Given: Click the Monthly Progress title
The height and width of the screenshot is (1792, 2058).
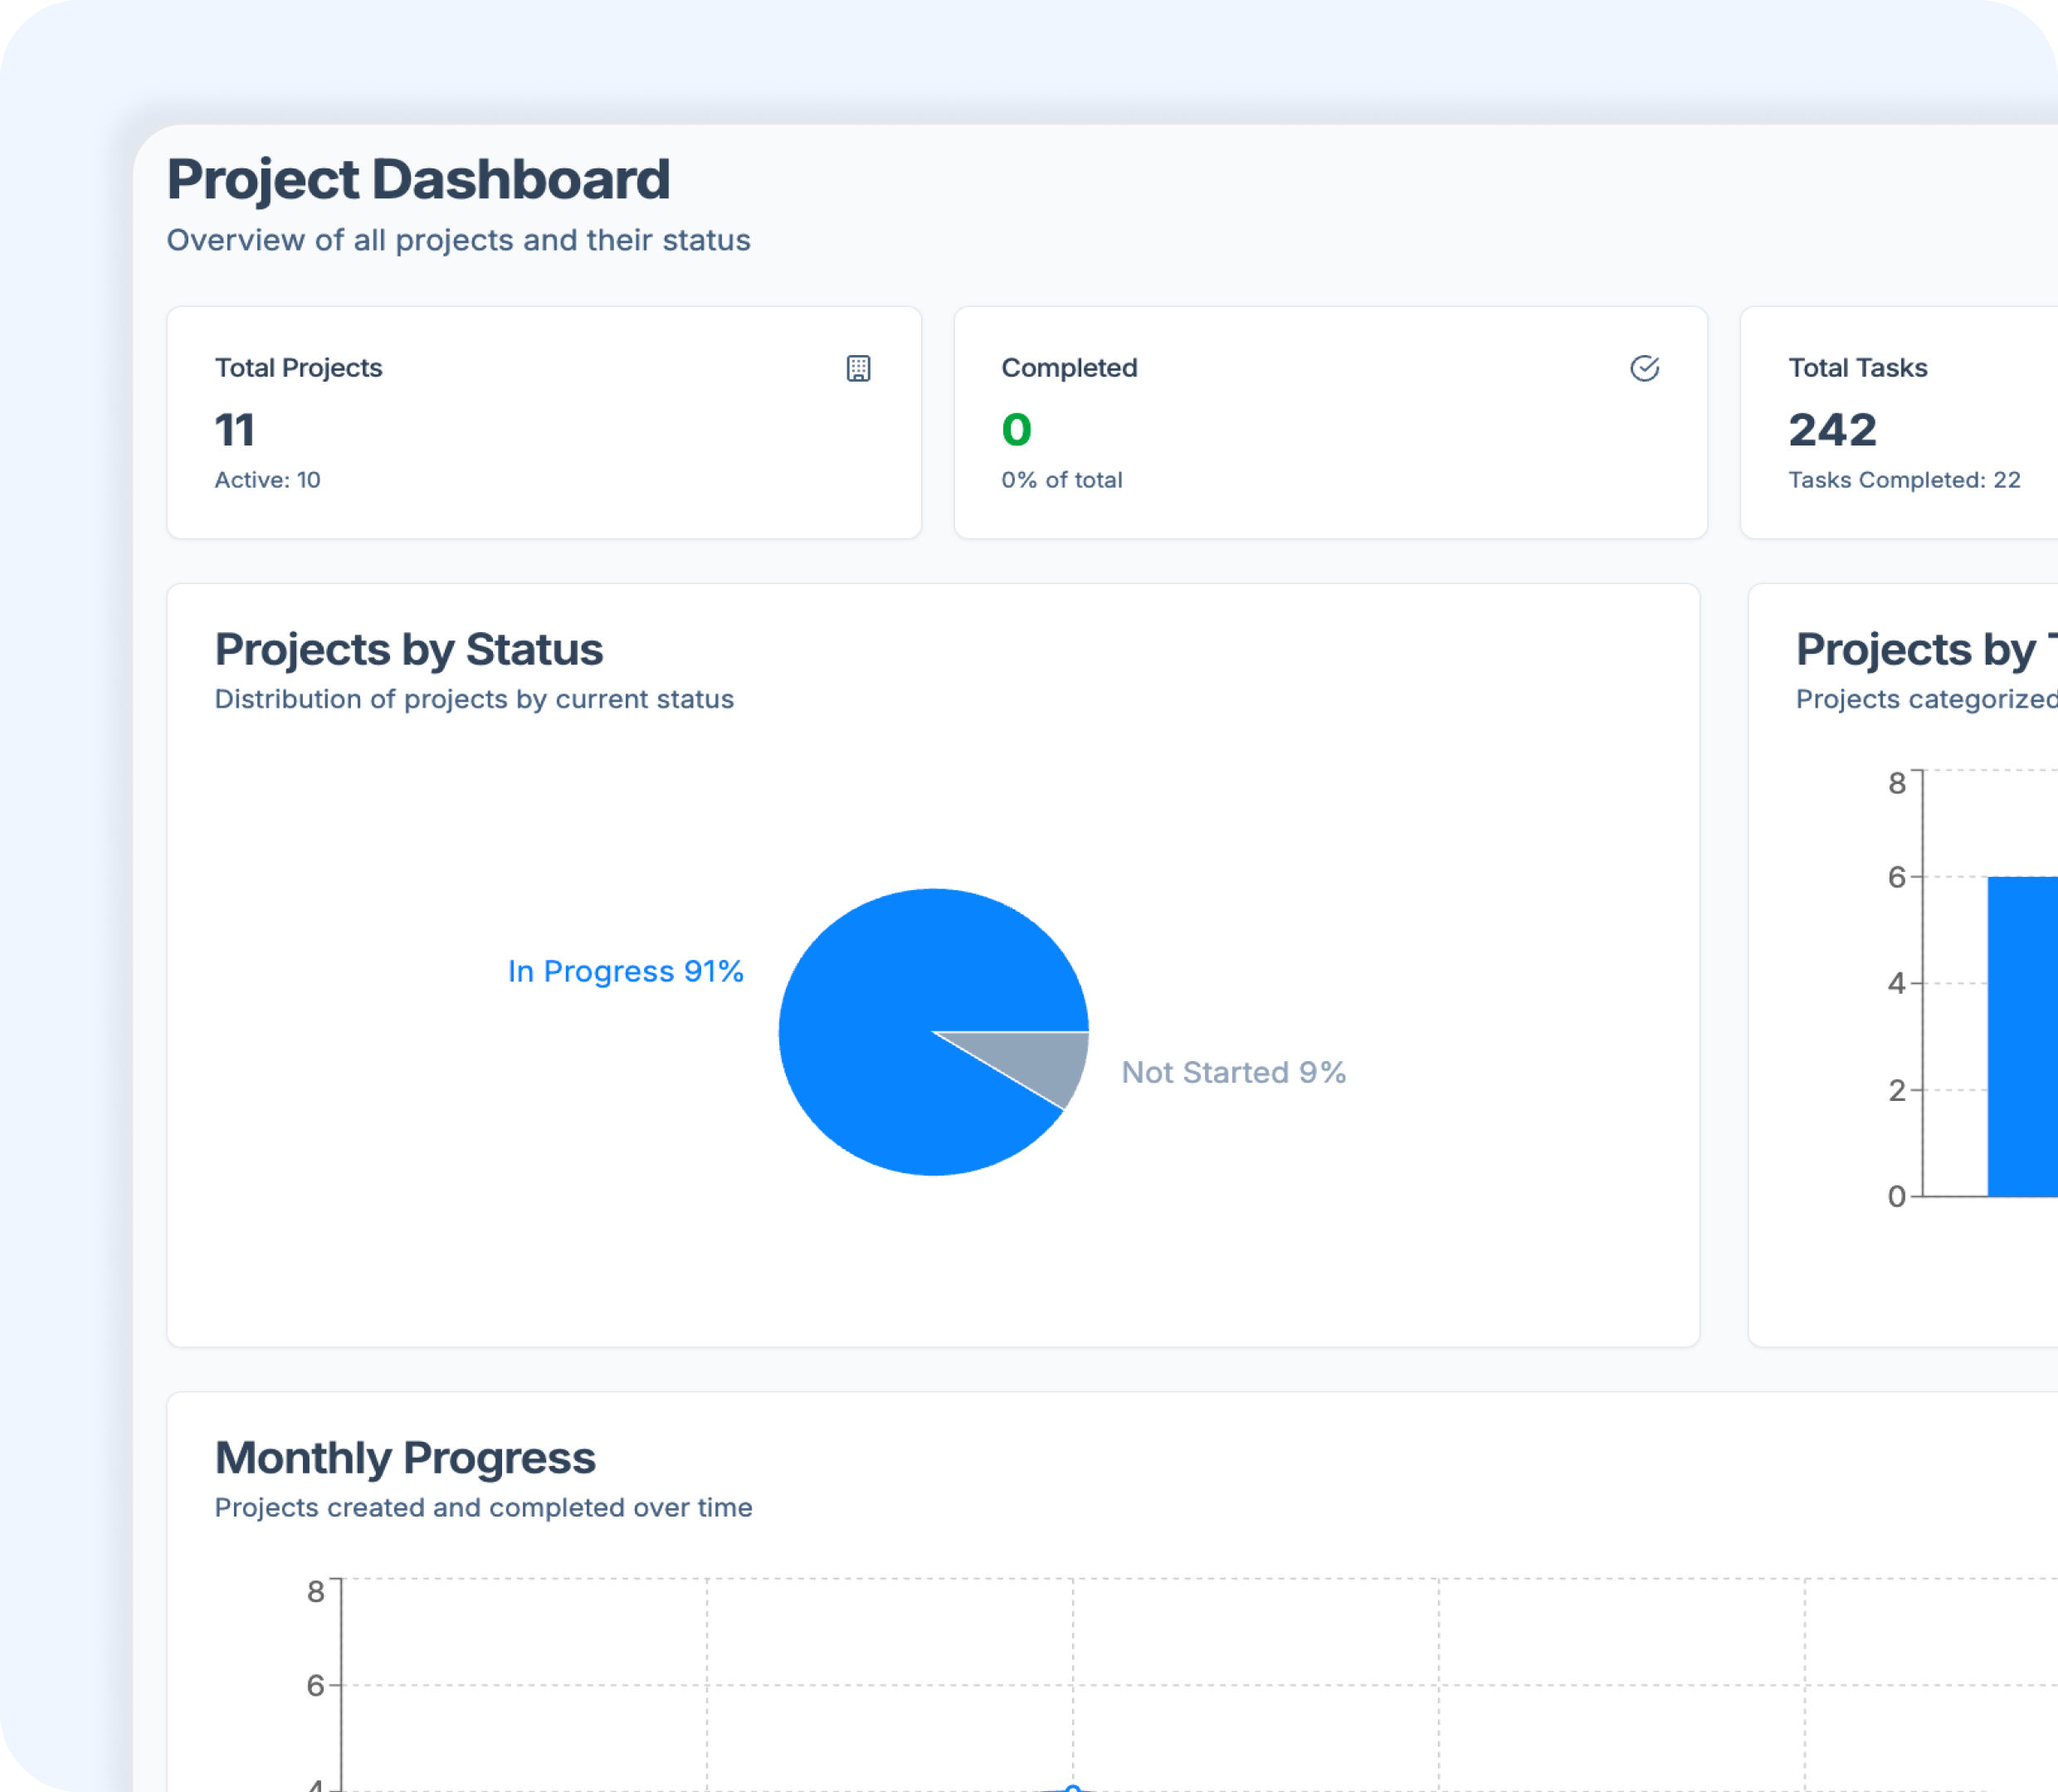Looking at the screenshot, I should (405, 1458).
